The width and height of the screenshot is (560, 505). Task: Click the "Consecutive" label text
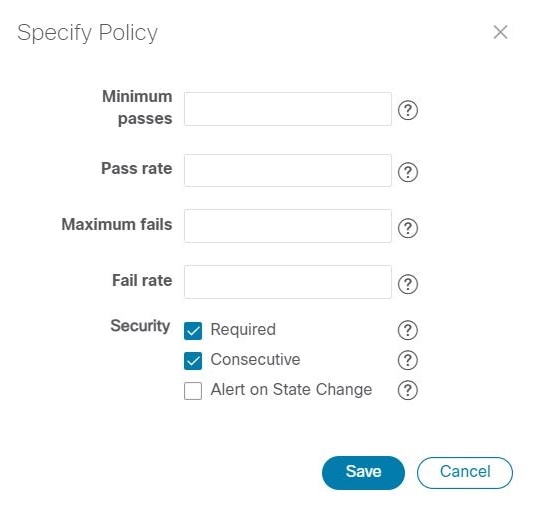point(255,359)
